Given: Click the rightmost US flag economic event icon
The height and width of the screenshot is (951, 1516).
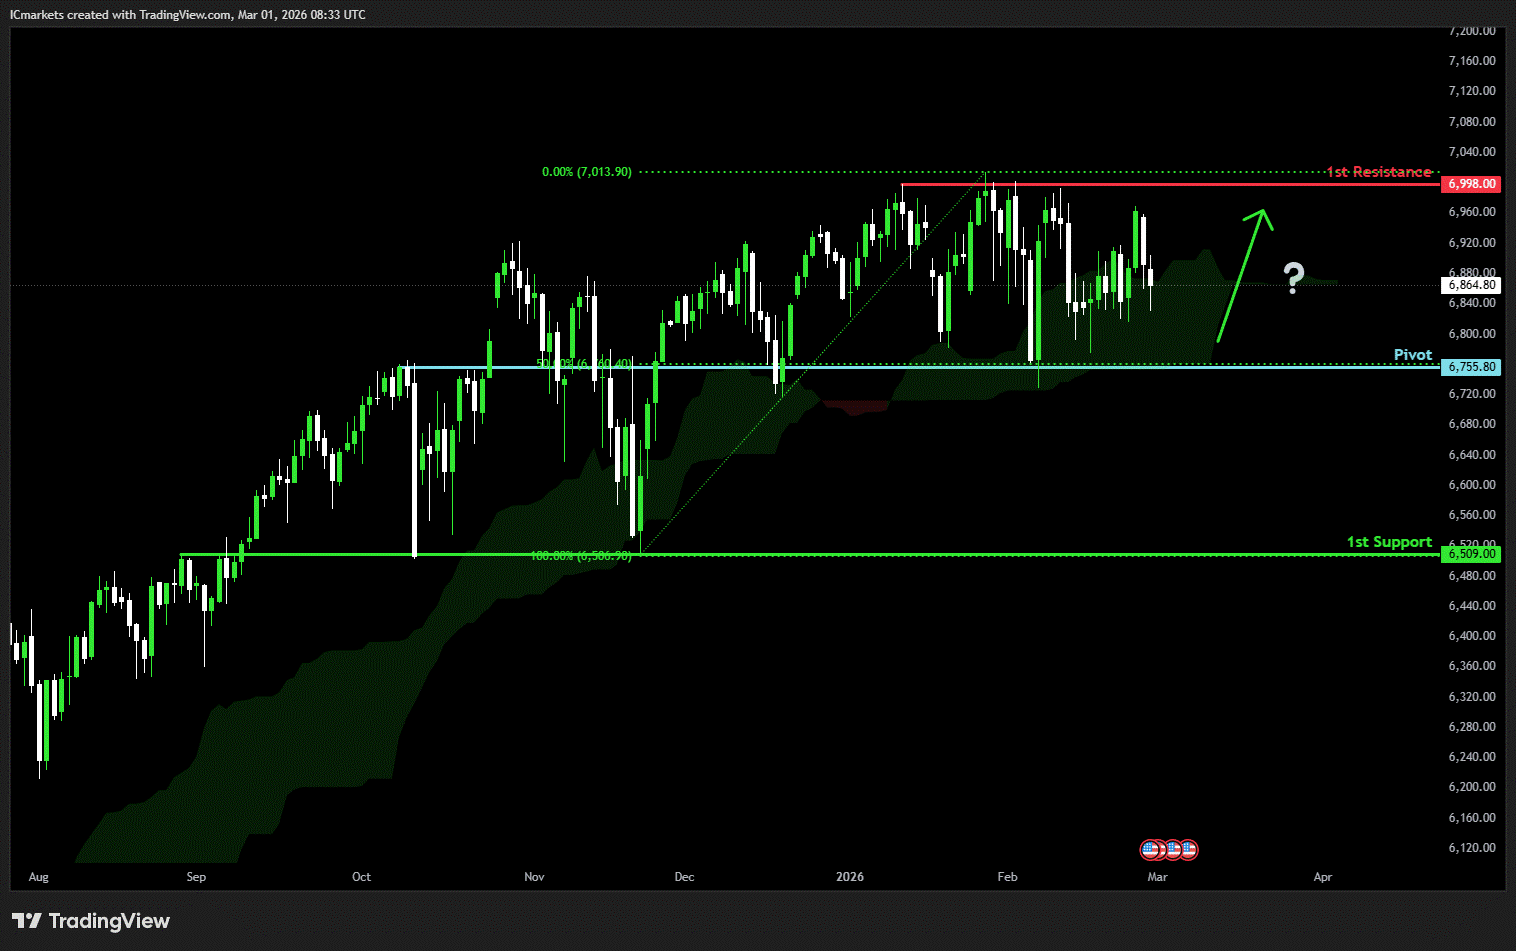Looking at the screenshot, I should 1188,850.
